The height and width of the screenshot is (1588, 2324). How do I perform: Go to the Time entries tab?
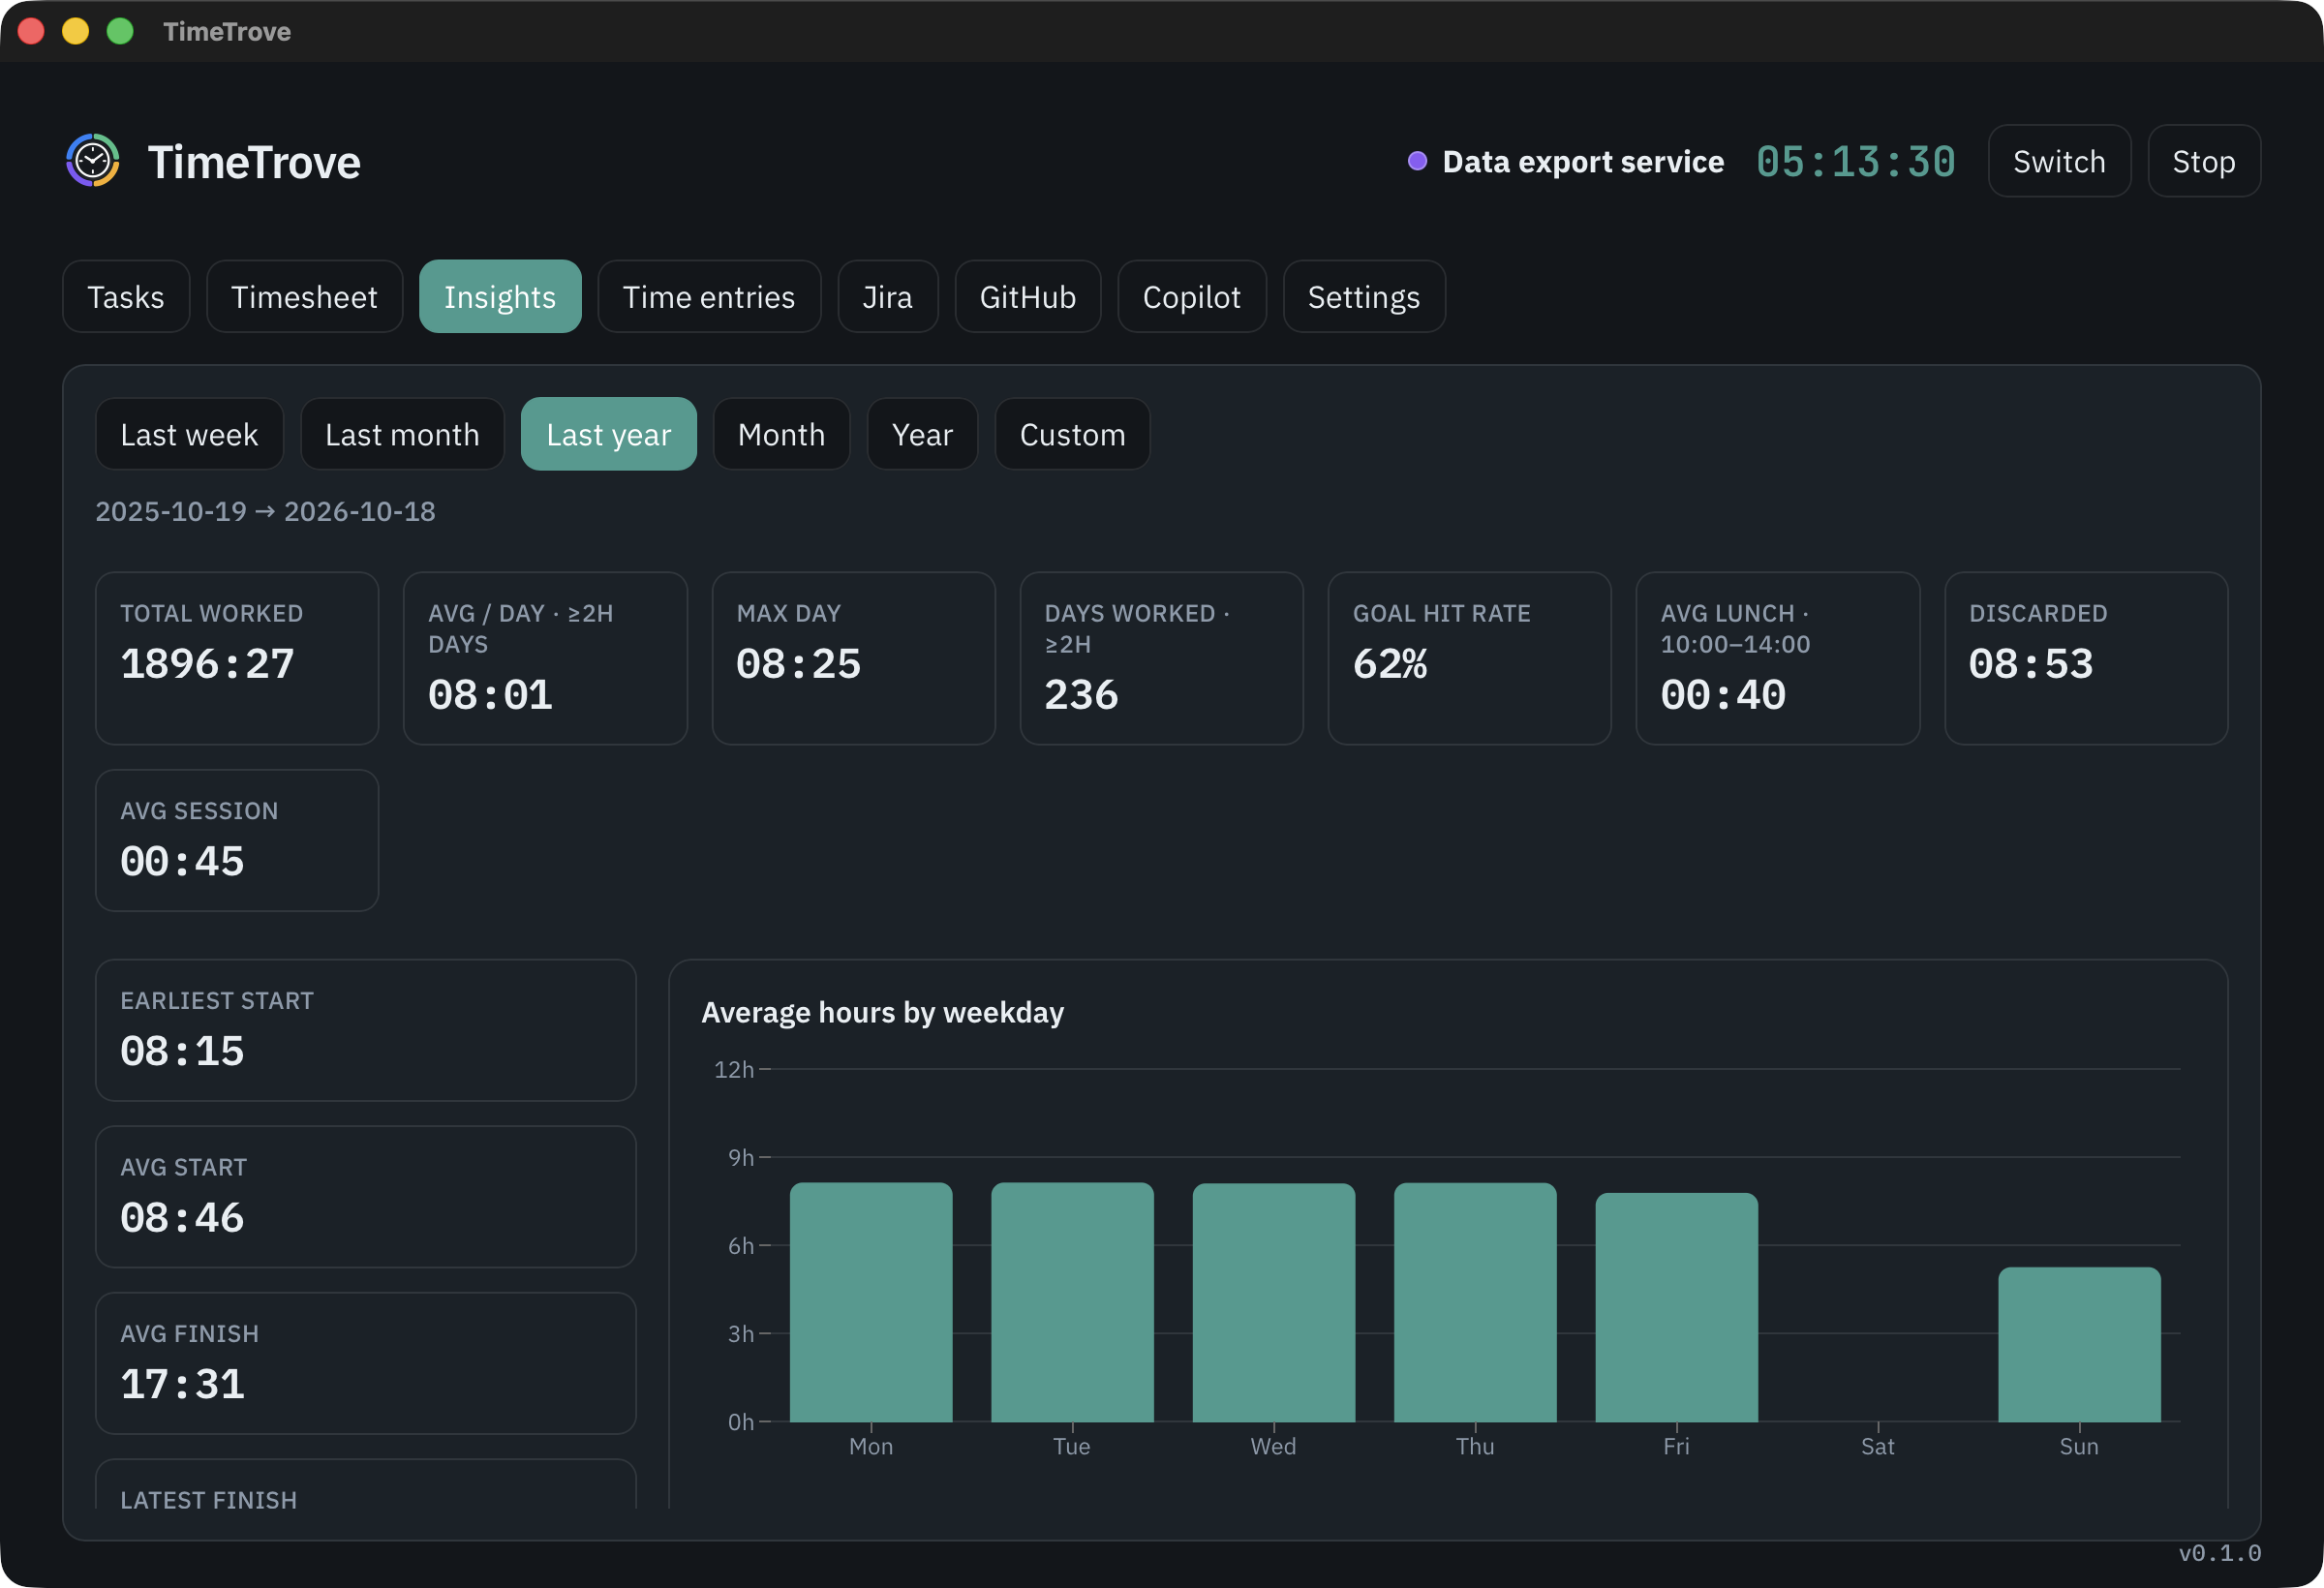709,297
